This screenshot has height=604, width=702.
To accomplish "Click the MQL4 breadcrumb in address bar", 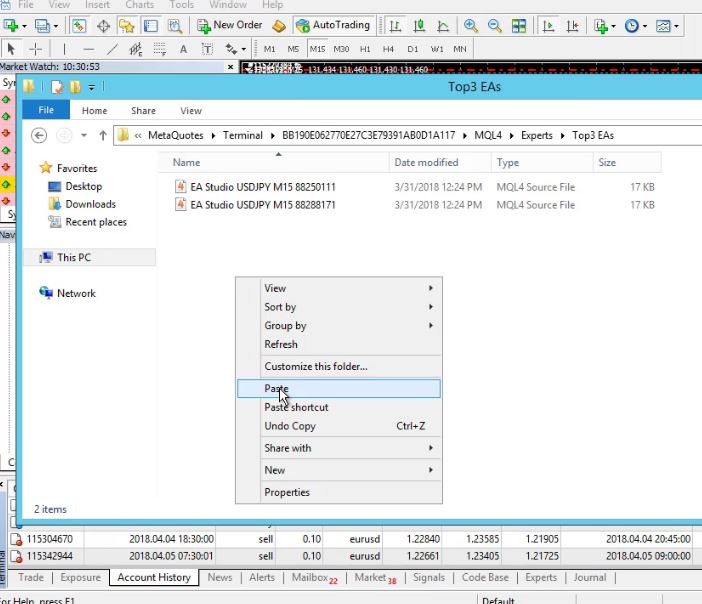I will tap(488, 135).
